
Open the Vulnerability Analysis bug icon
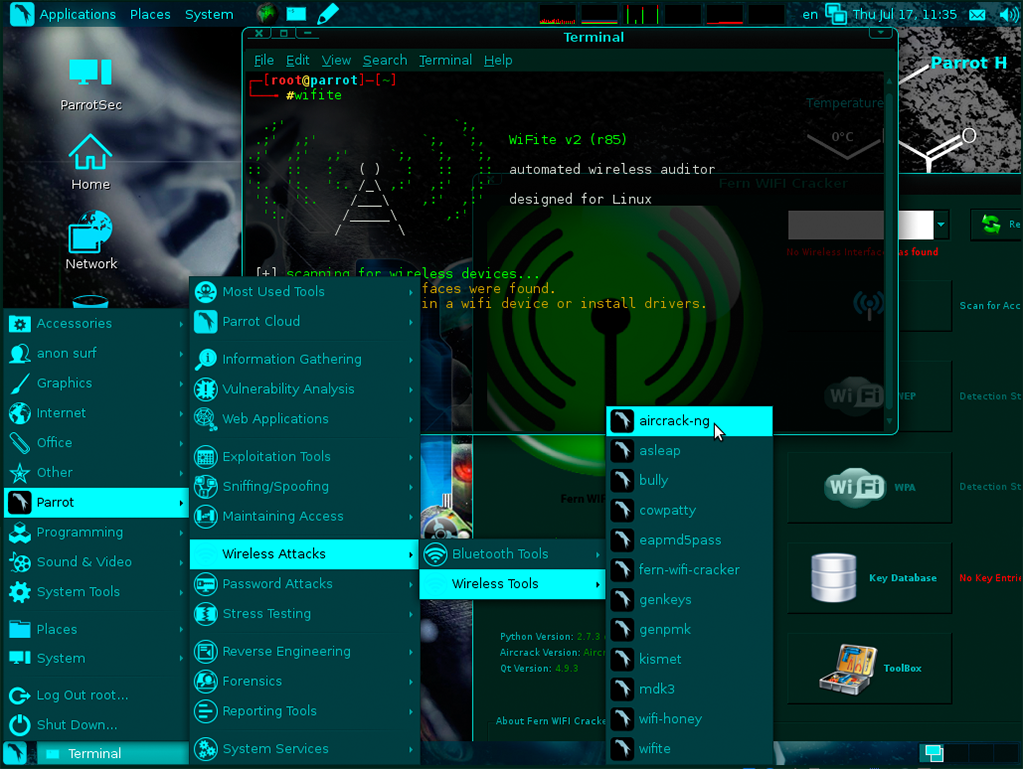(x=206, y=389)
